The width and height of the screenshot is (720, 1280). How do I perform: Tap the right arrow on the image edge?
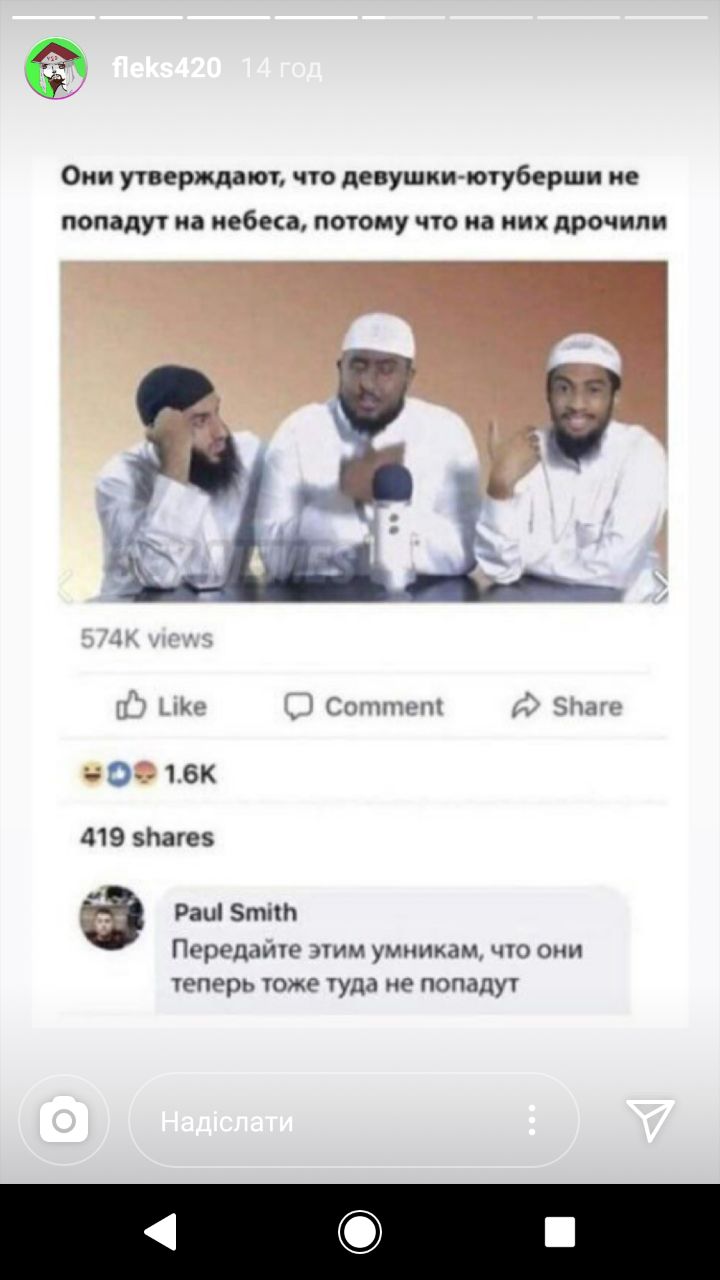659,586
